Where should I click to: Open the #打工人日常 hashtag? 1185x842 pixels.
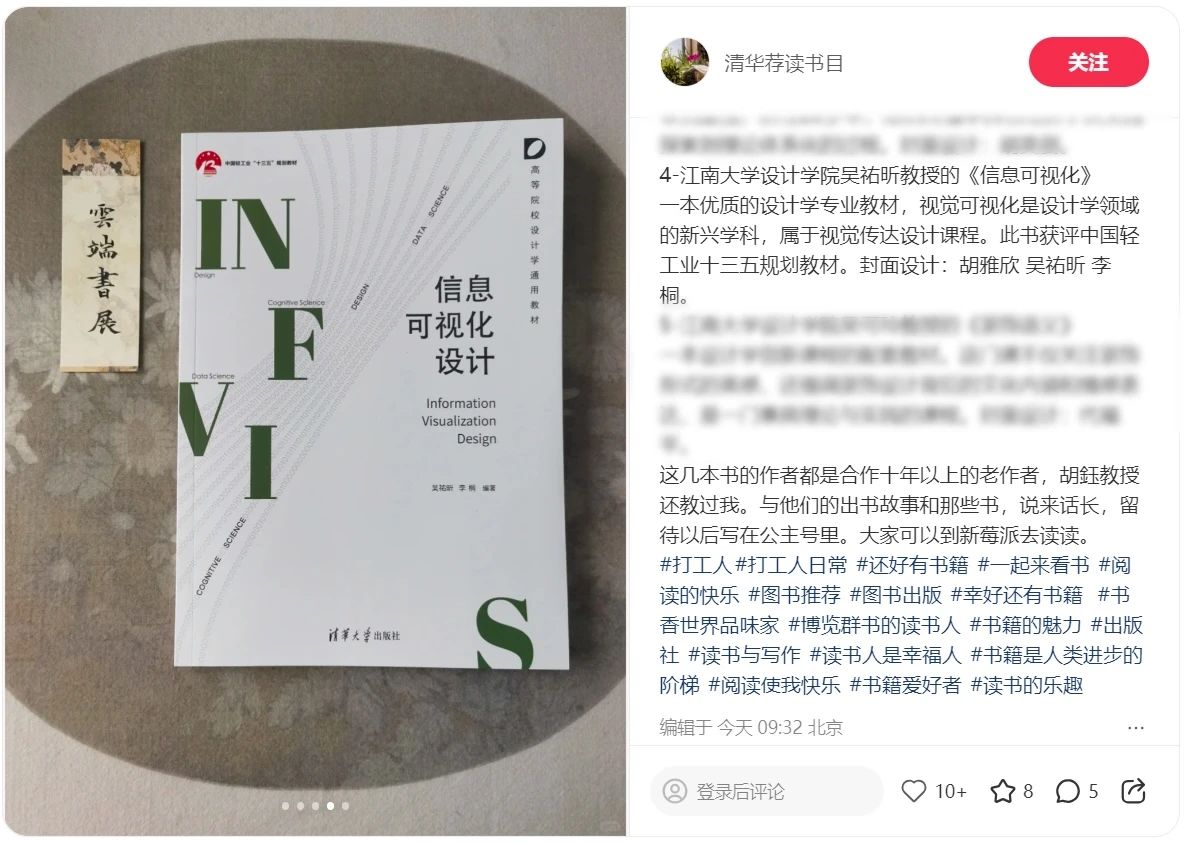click(791, 565)
